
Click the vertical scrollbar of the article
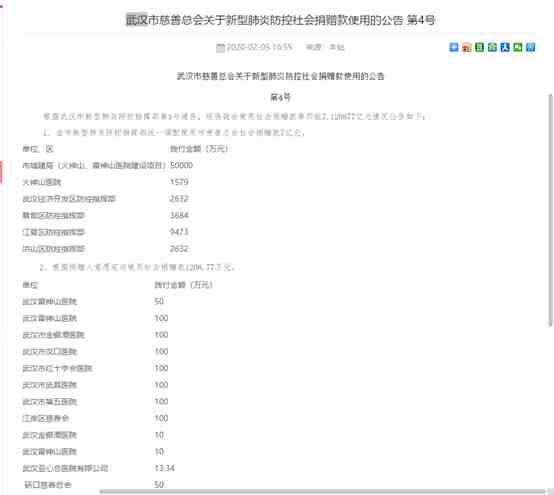[550, 210]
